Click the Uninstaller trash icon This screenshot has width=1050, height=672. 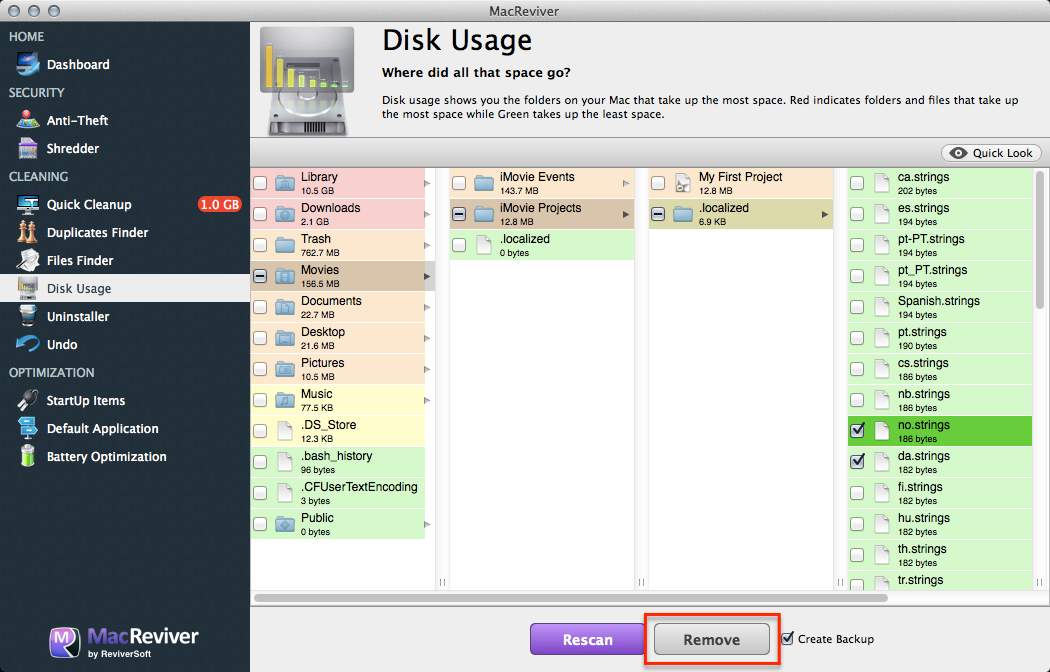point(28,316)
